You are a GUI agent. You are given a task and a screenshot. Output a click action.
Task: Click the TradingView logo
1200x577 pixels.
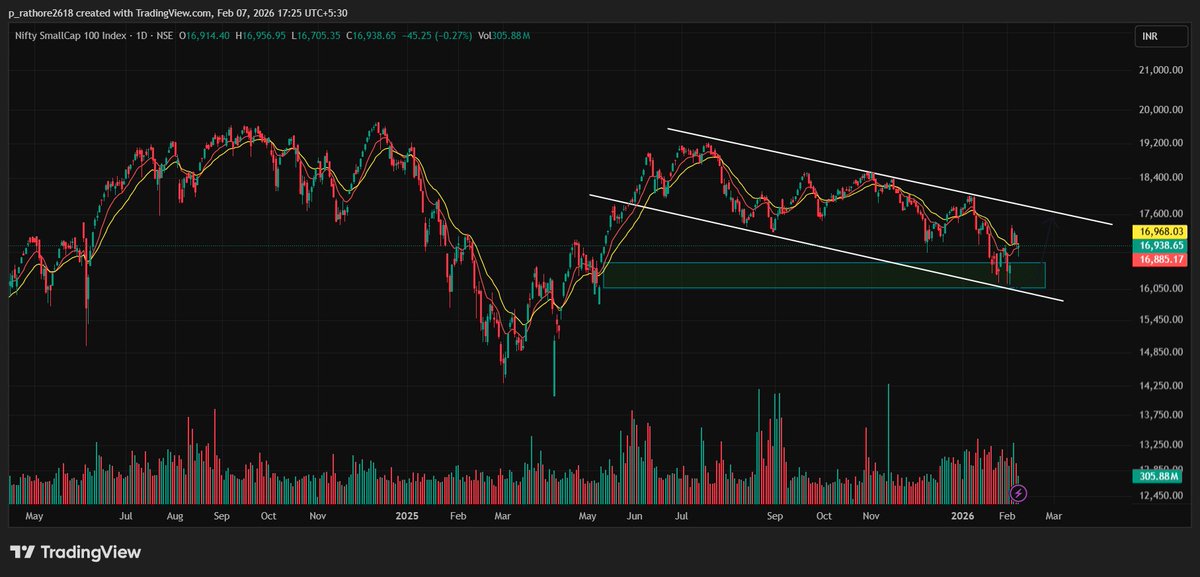[x=76, y=552]
